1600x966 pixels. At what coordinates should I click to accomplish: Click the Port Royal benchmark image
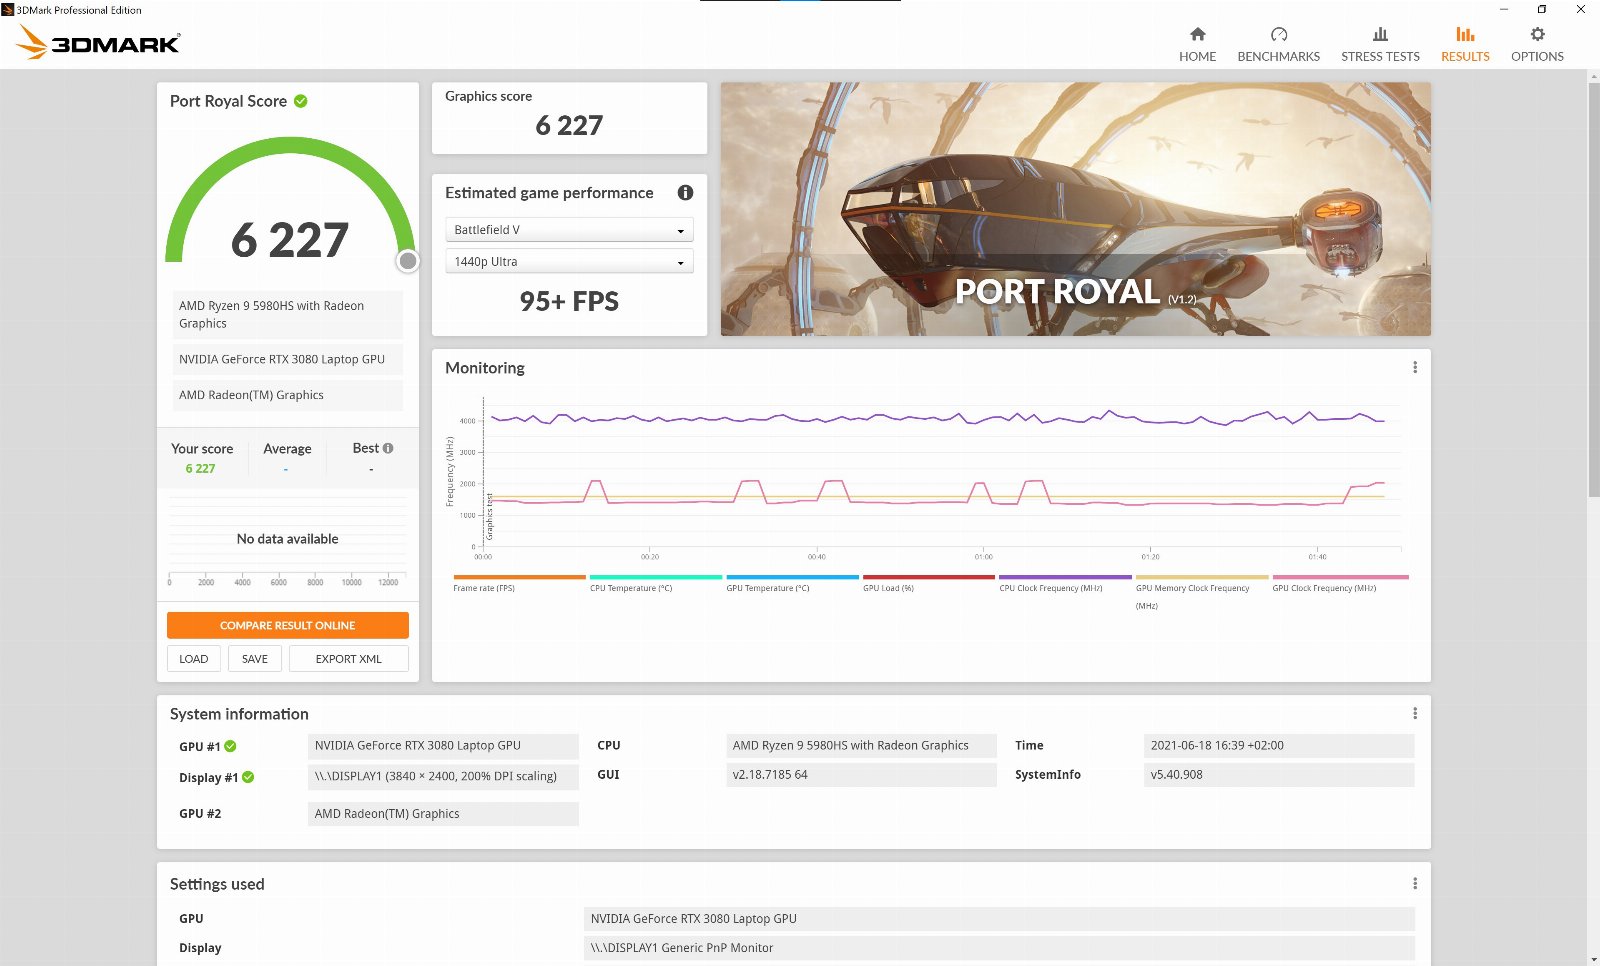point(1075,209)
